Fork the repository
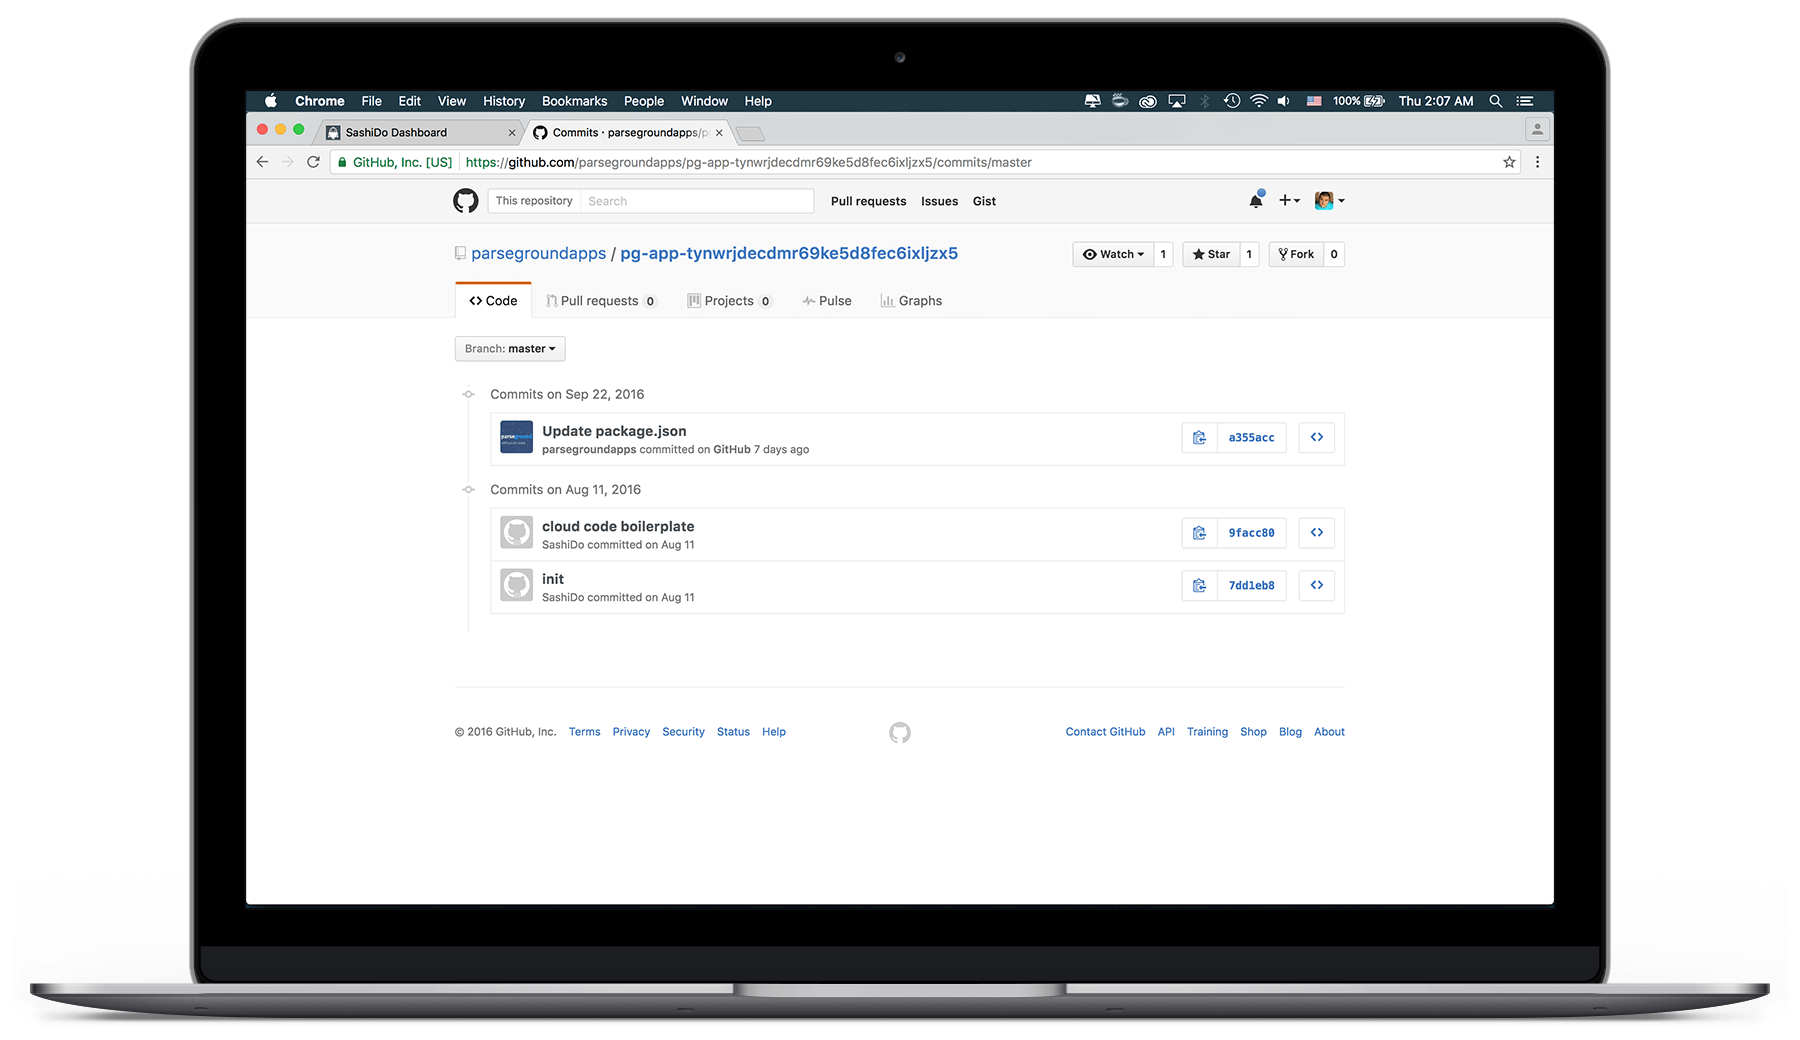 tap(1297, 254)
